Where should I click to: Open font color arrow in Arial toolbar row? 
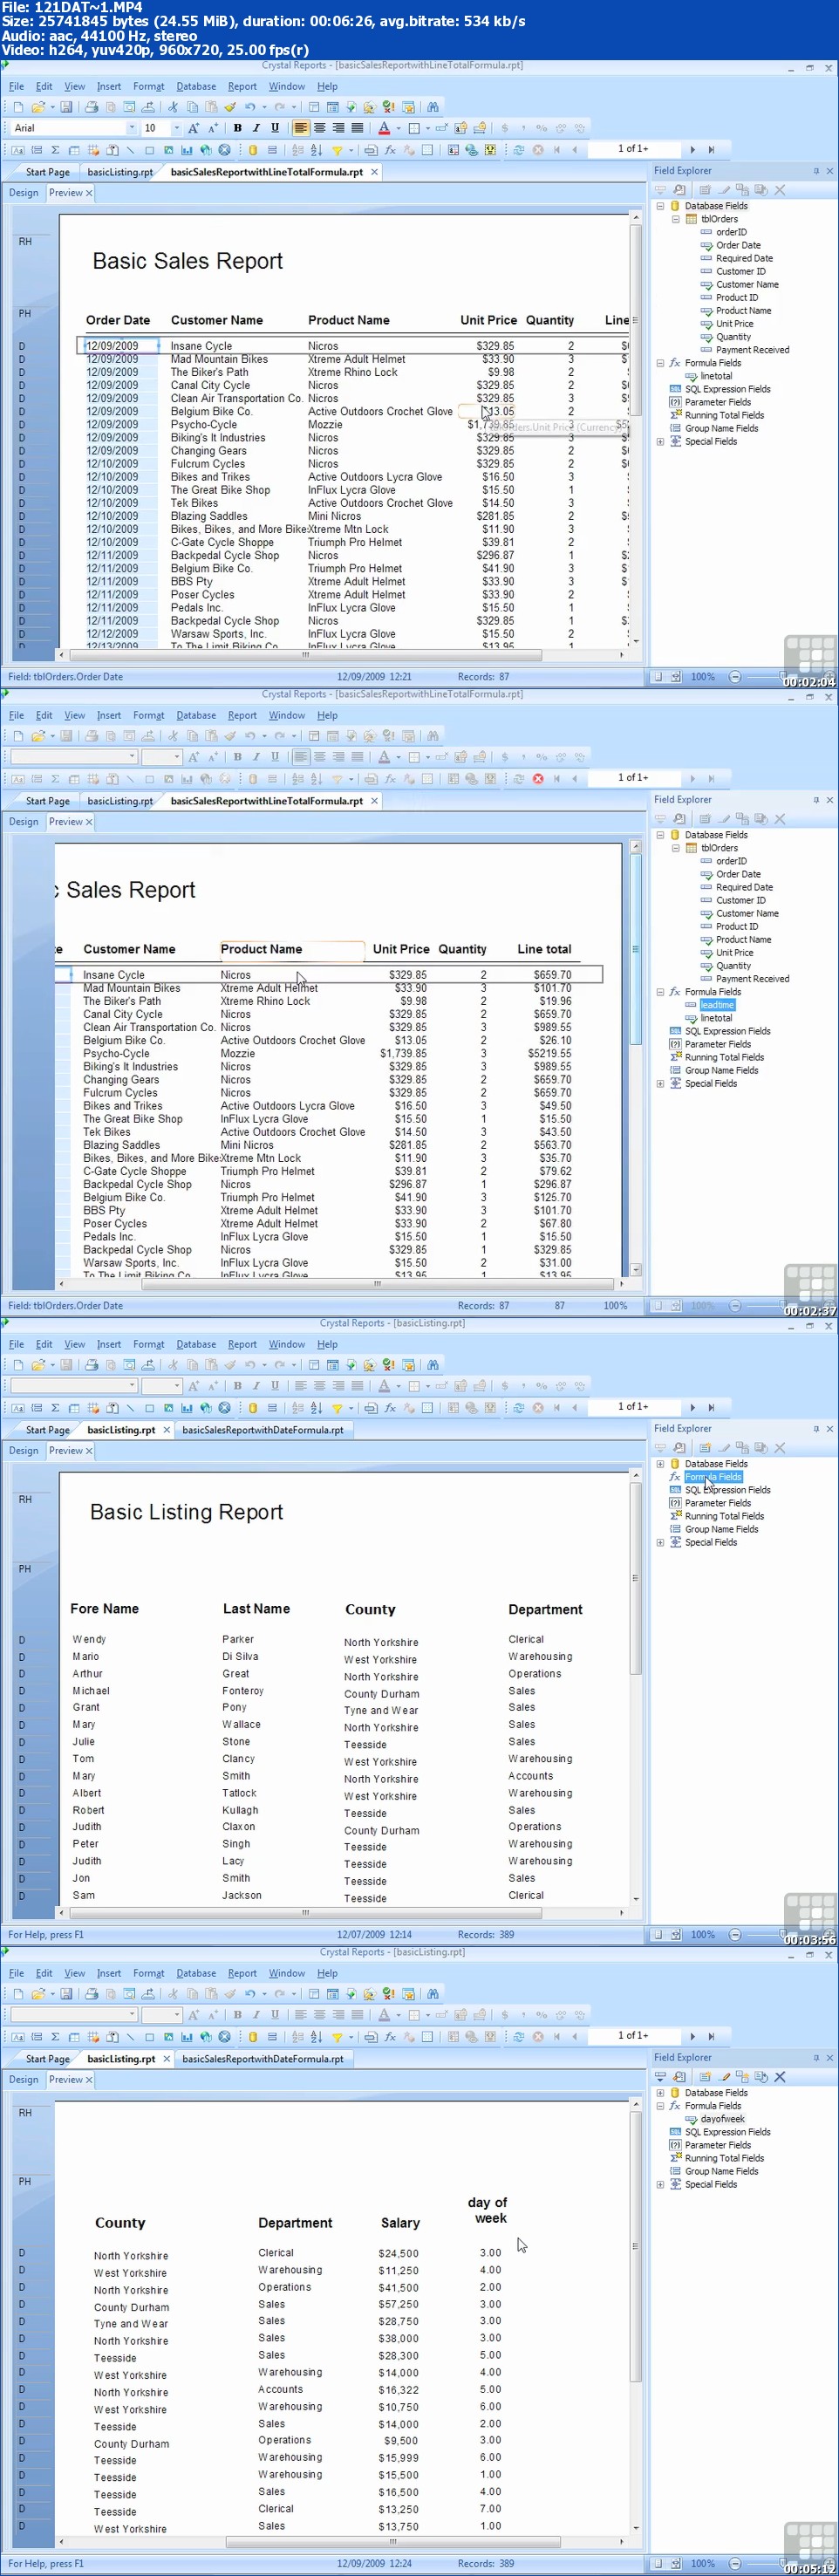(396, 128)
